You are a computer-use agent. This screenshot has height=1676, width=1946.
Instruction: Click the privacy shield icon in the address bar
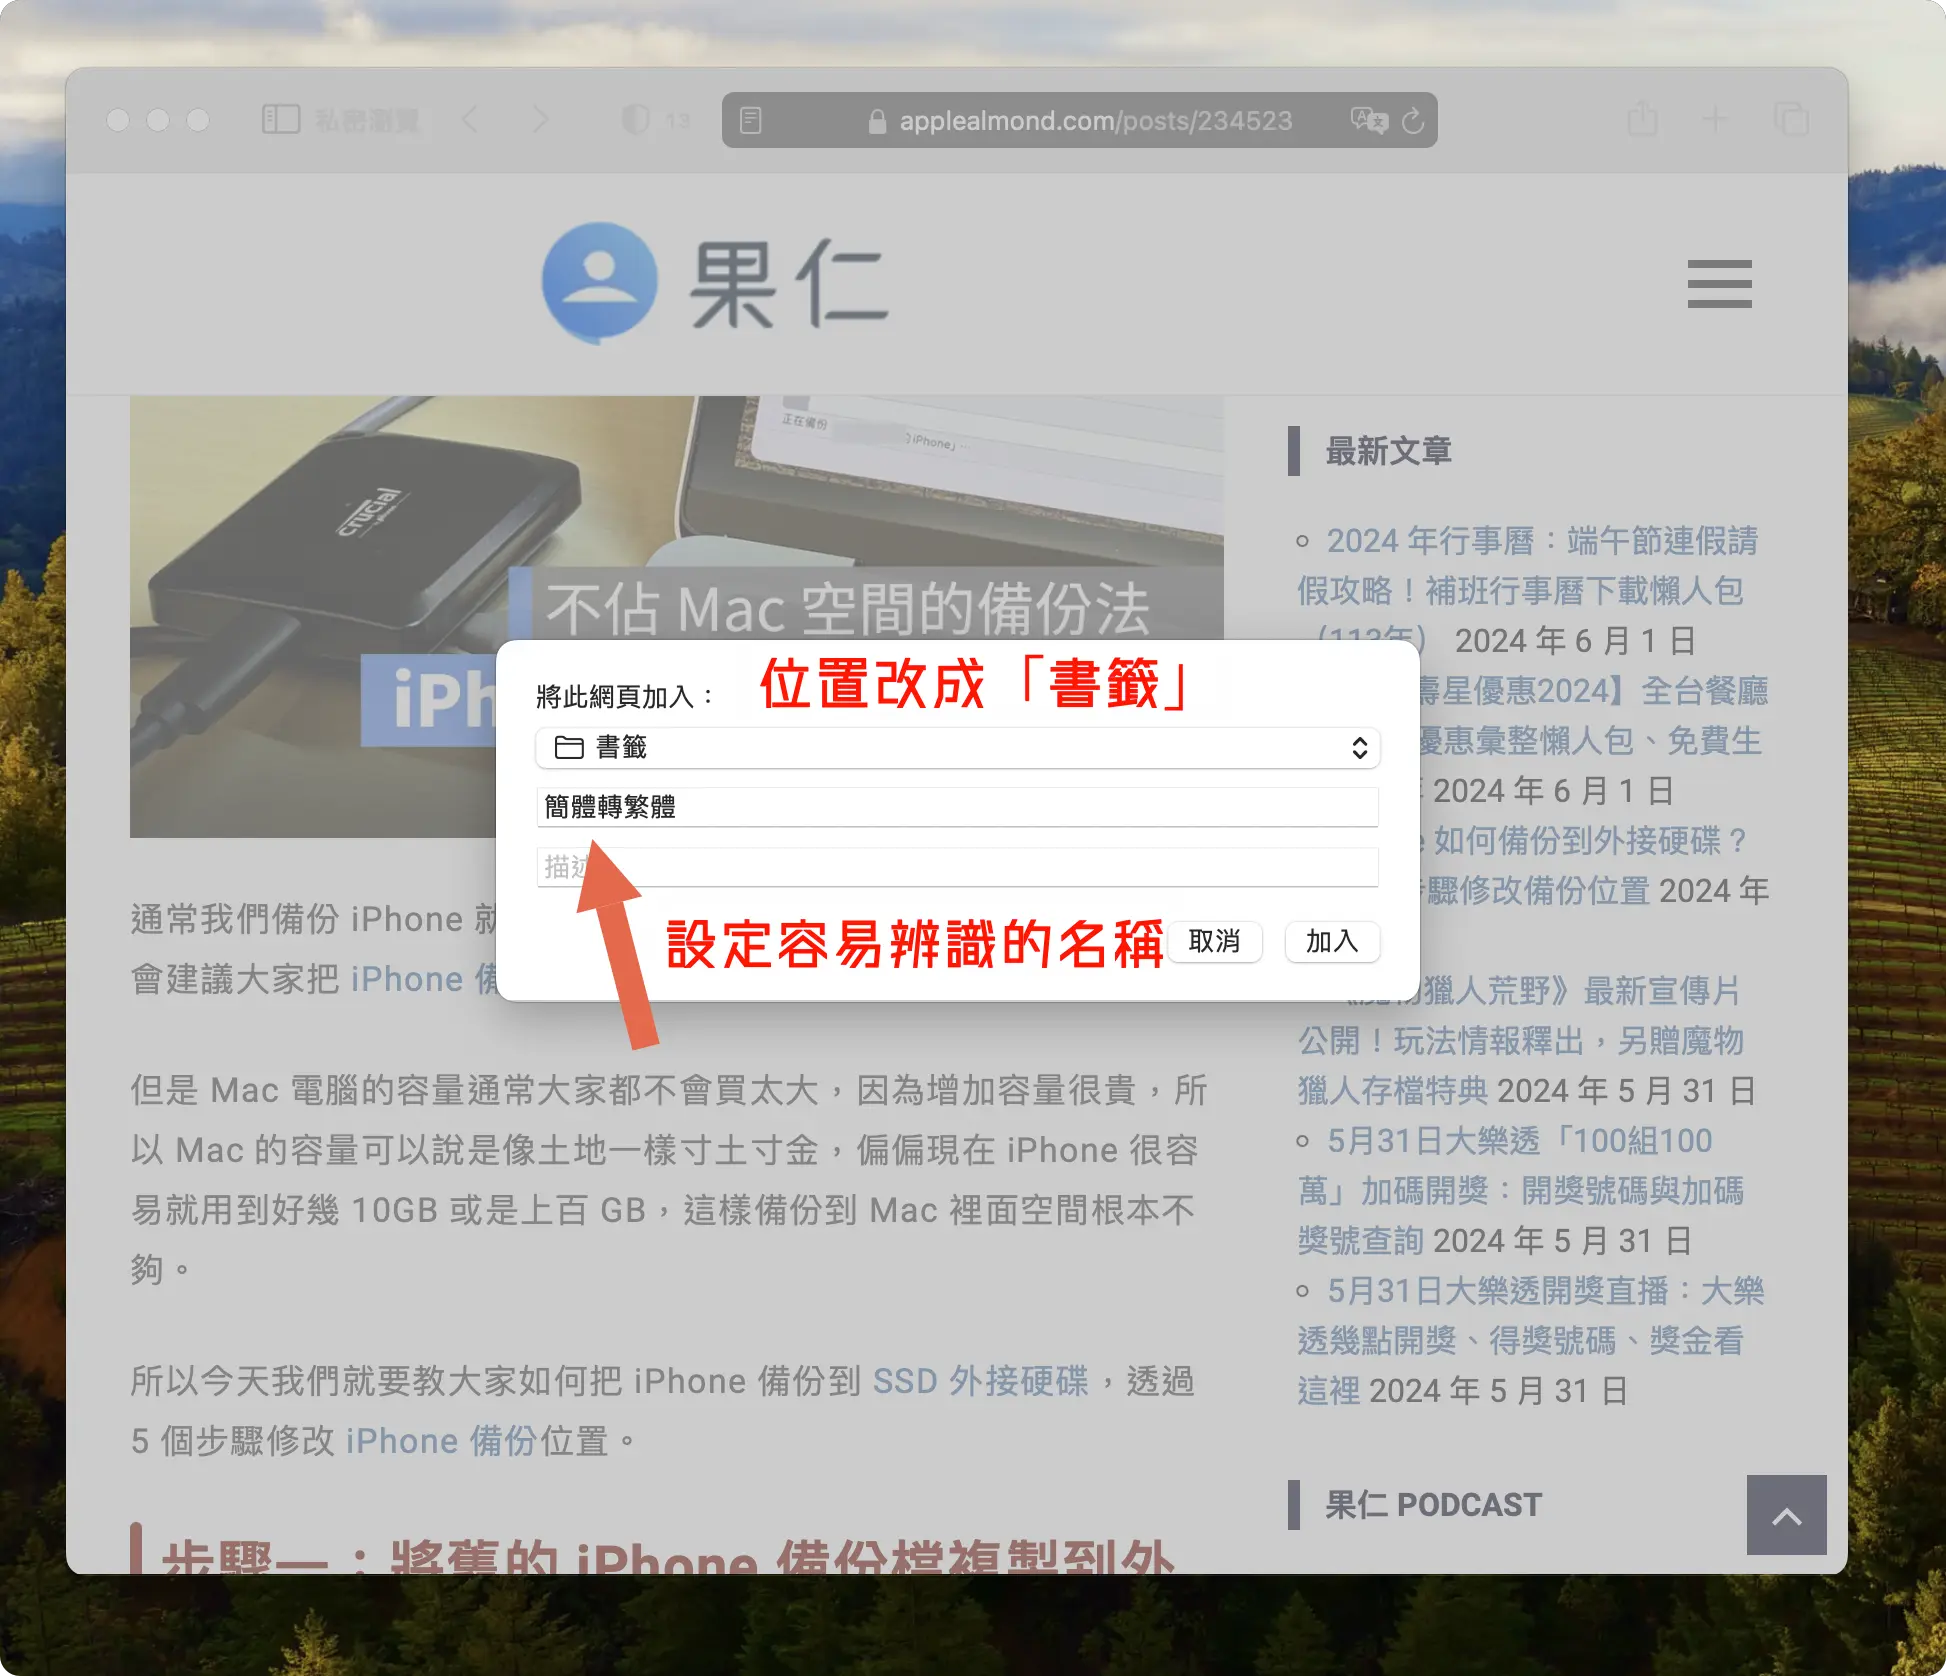(x=636, y=120)
